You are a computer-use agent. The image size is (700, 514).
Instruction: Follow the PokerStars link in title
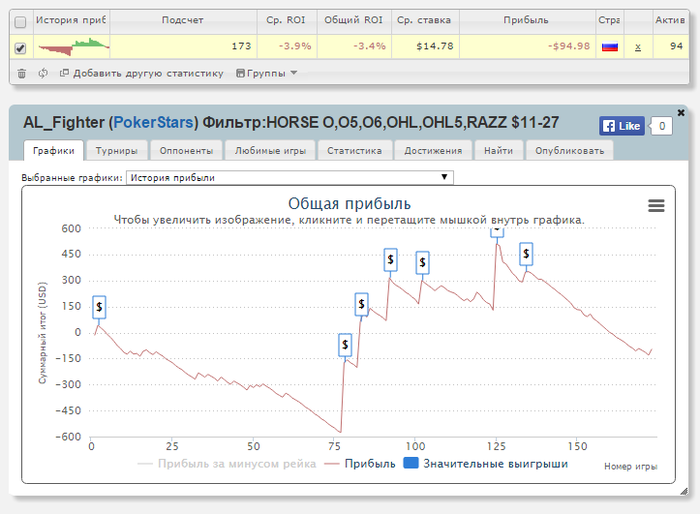pyautogui.click(x=153, y=122)
